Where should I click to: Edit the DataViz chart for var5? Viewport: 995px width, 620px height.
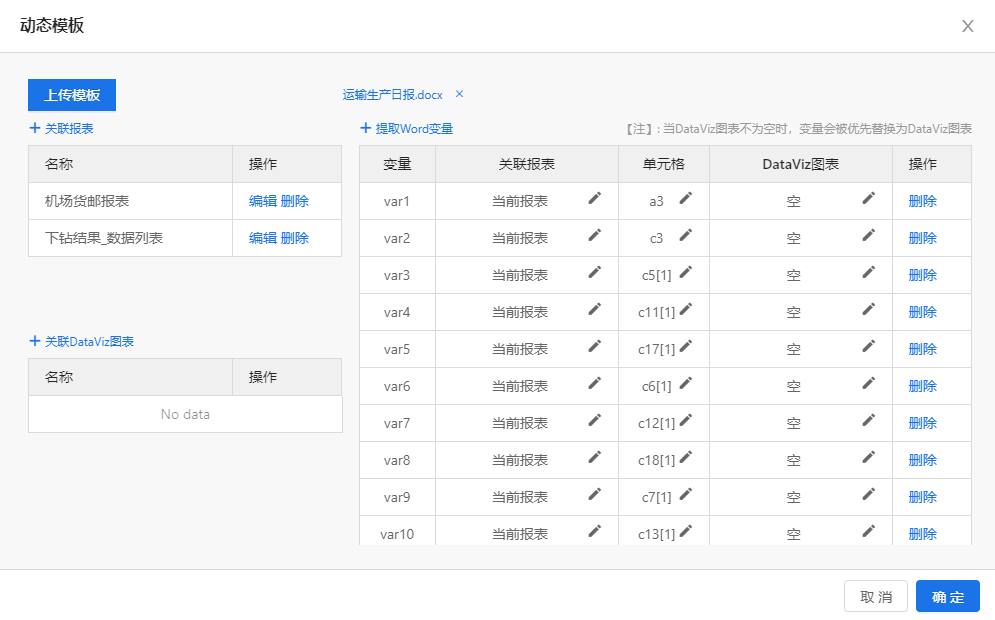tap(869, 346)
